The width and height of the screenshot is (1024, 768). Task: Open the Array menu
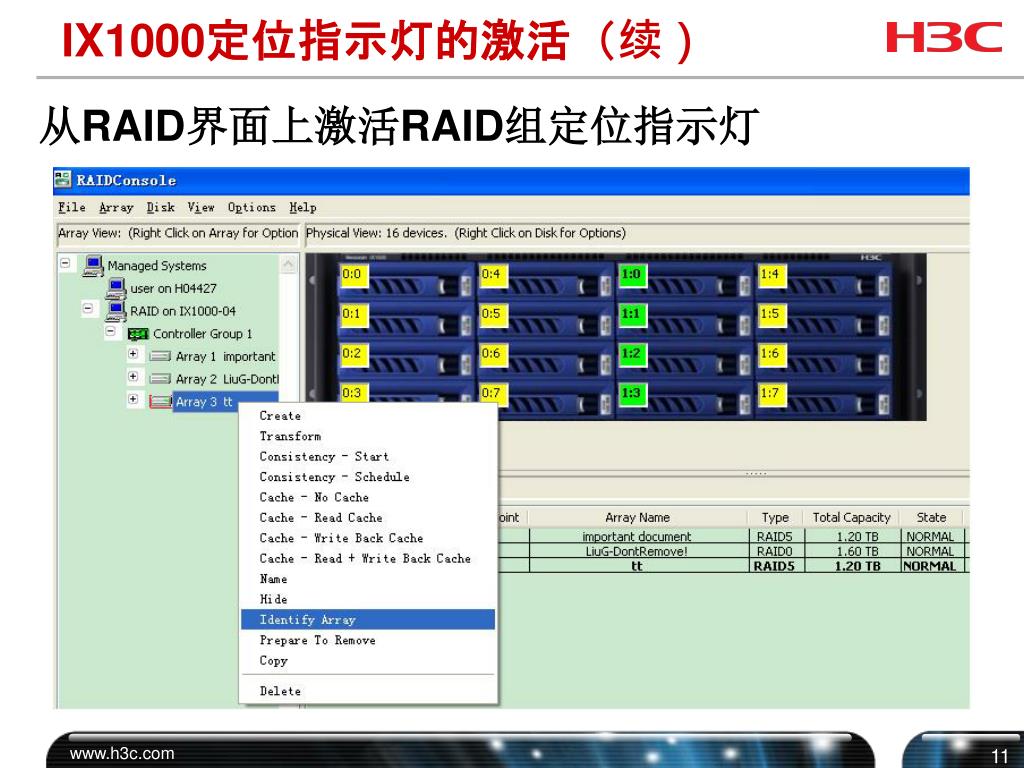pos(116,208)
